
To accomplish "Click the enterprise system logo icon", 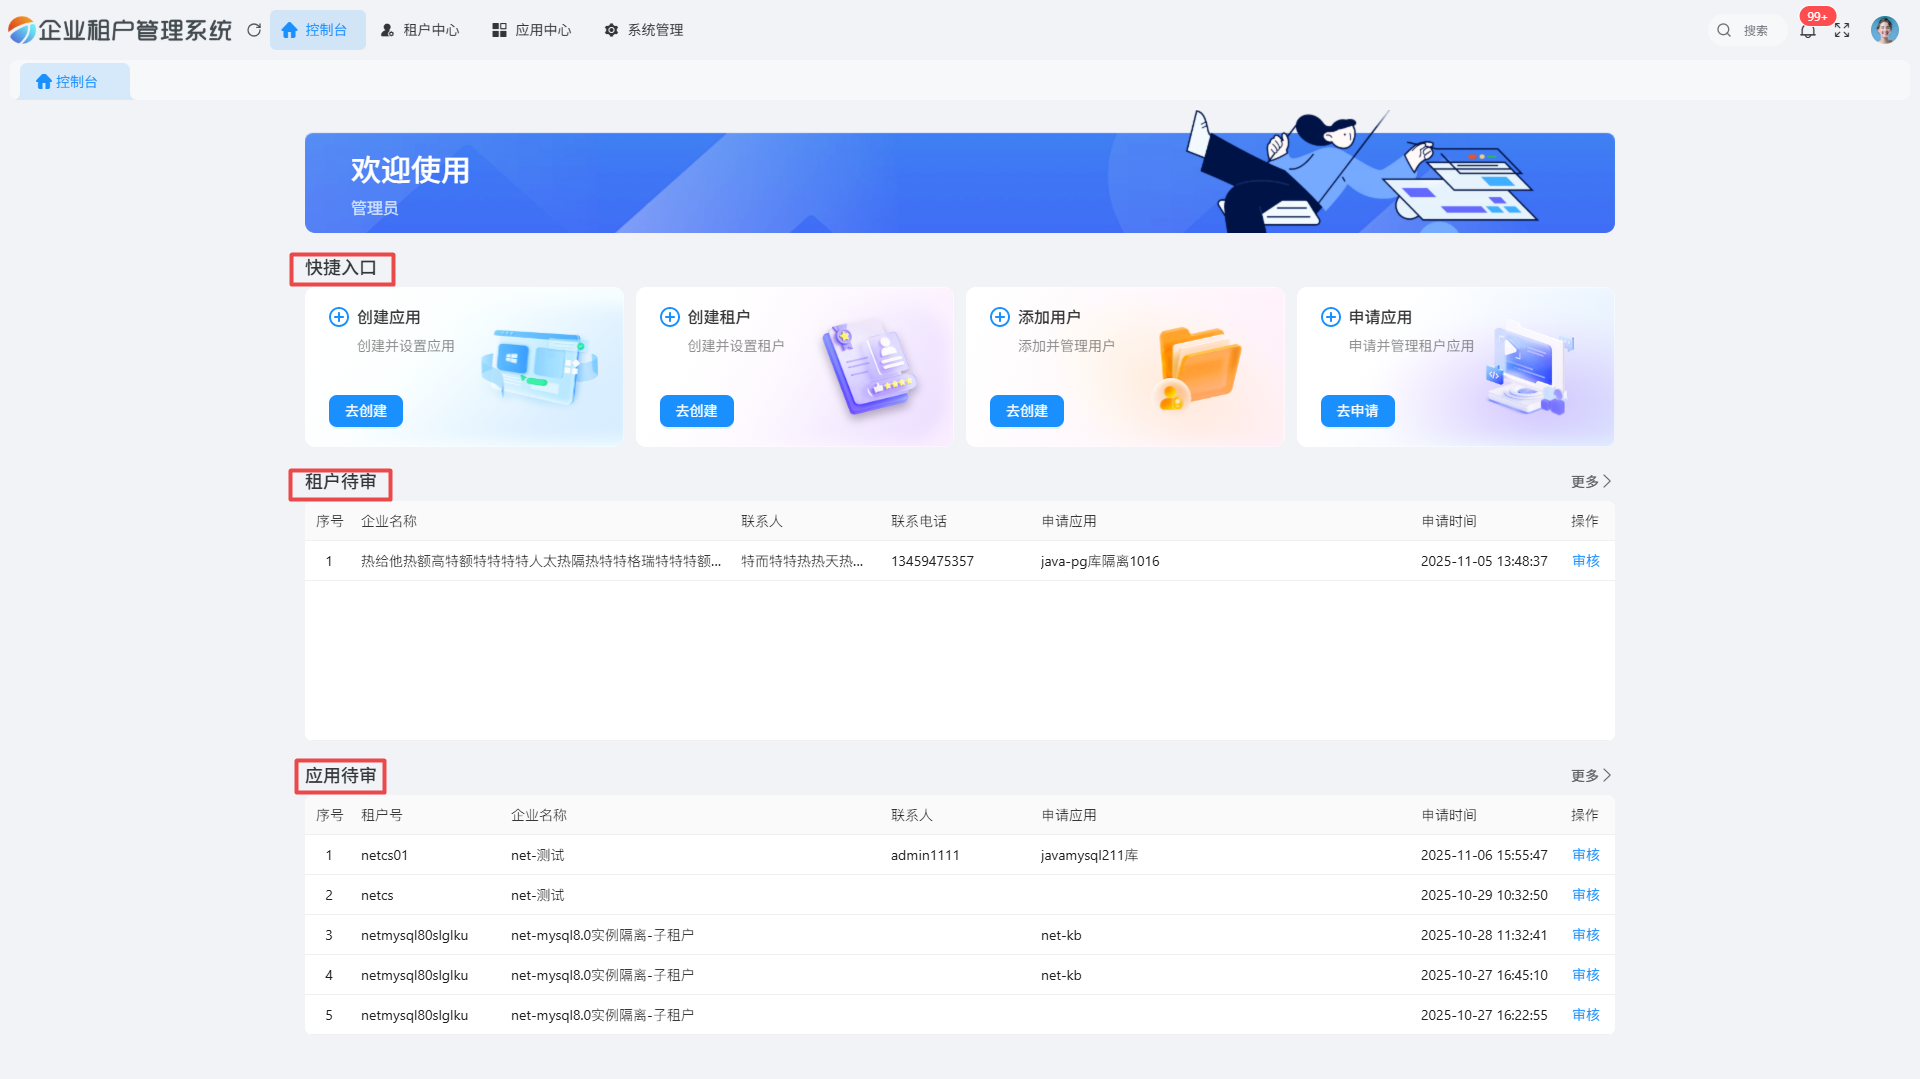I will [x=21, y=30].
